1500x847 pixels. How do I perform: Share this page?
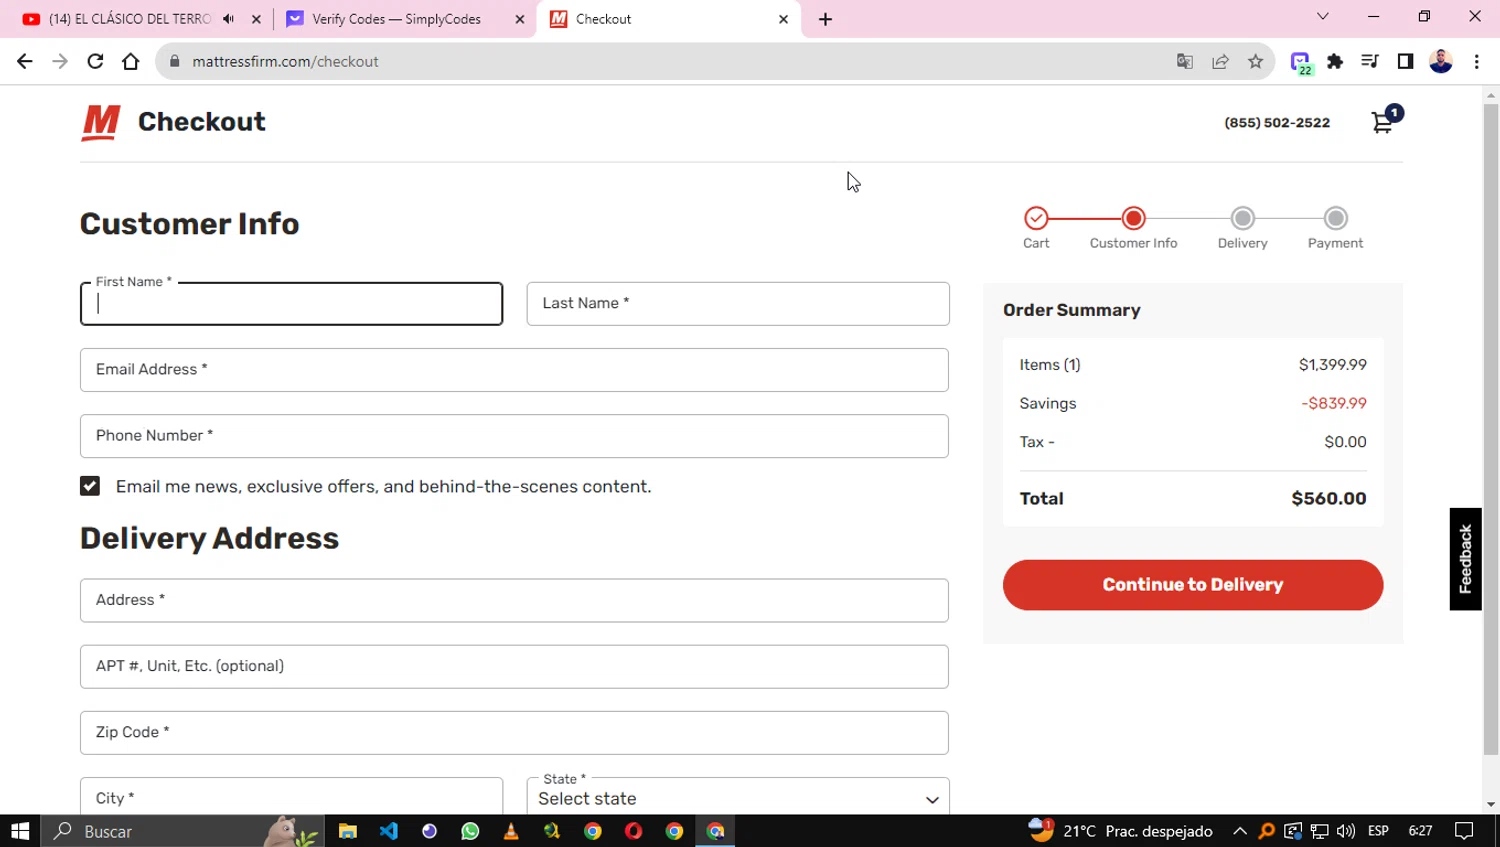(x=1220, y=61)
